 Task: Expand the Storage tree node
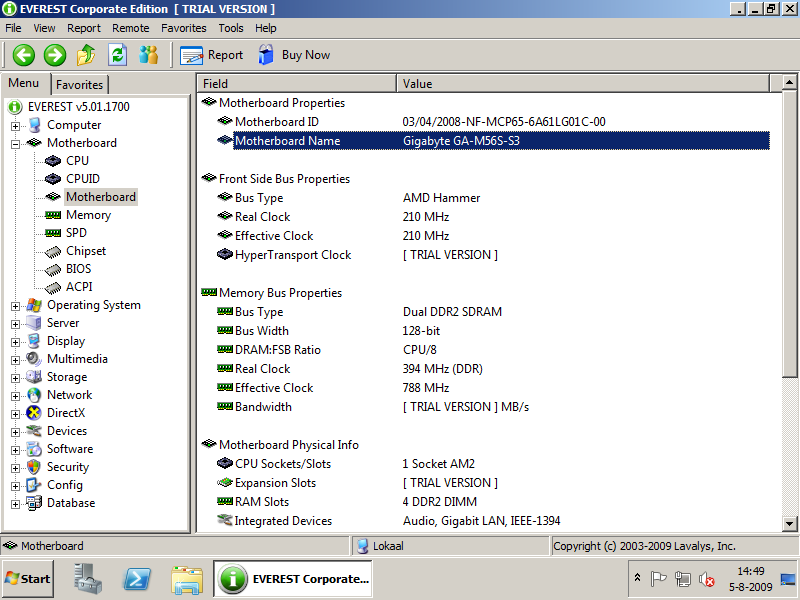coord(15,378)
